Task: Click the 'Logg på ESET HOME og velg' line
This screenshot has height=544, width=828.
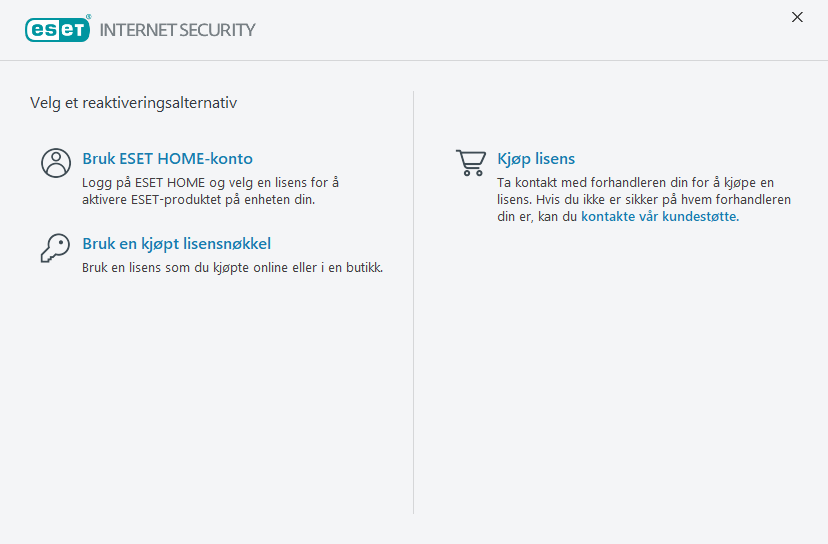Action: click(x=210, y=183)
